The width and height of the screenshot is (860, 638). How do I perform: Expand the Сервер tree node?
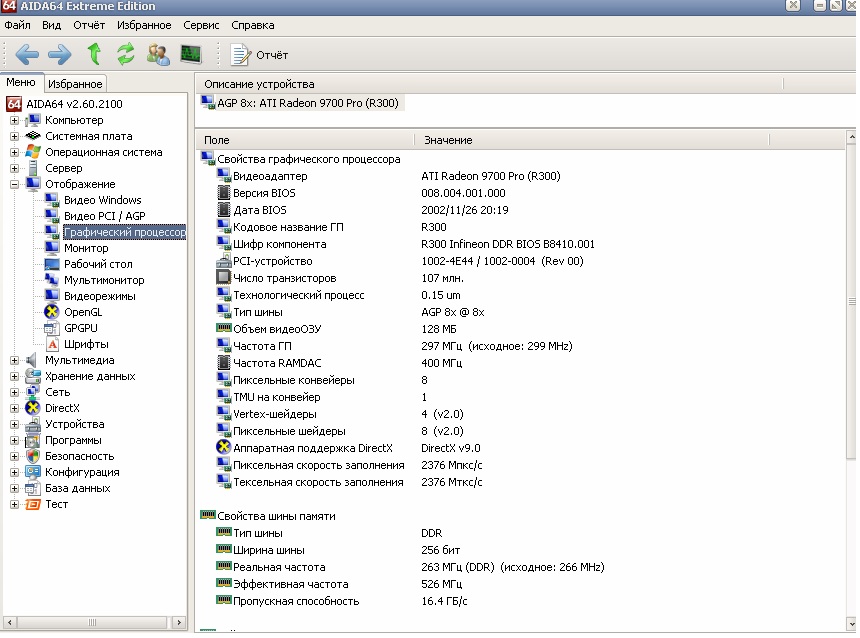(x=14, y=168)
